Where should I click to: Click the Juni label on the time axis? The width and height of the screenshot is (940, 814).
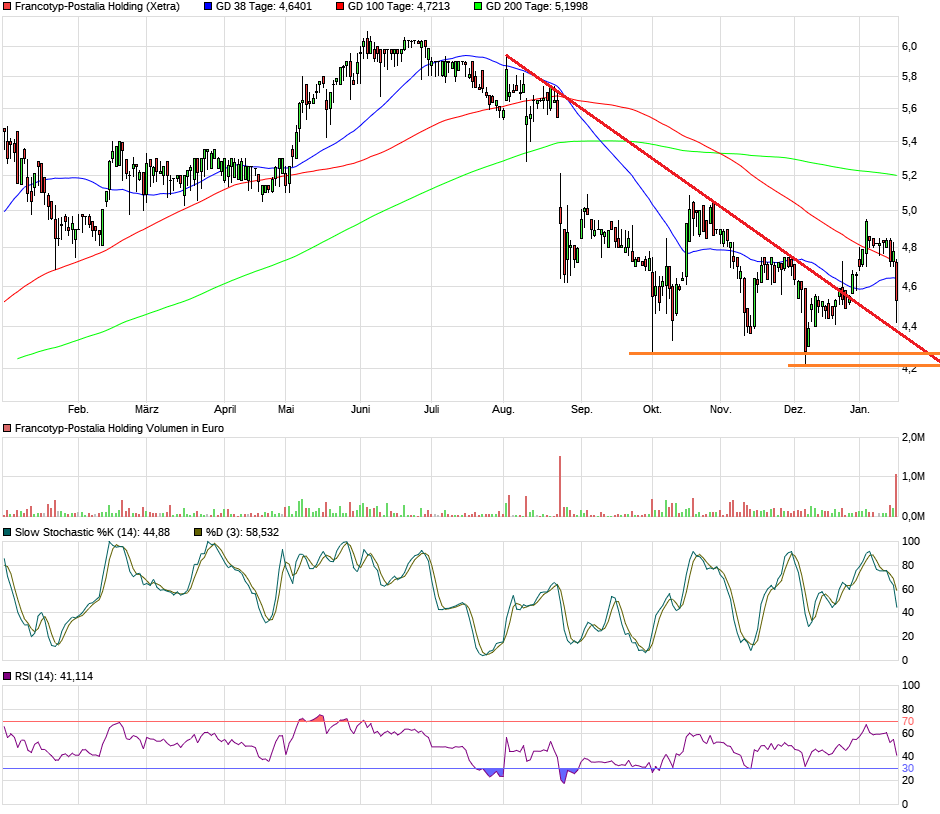pos(361,409)
